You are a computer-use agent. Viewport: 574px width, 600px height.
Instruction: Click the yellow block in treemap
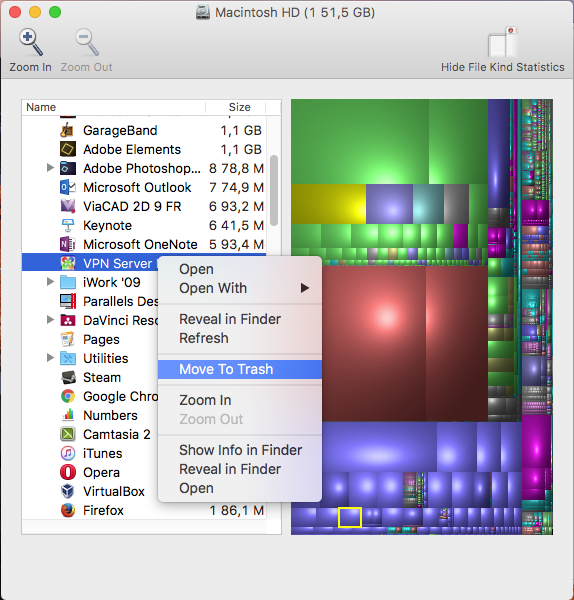coord(328,204)
